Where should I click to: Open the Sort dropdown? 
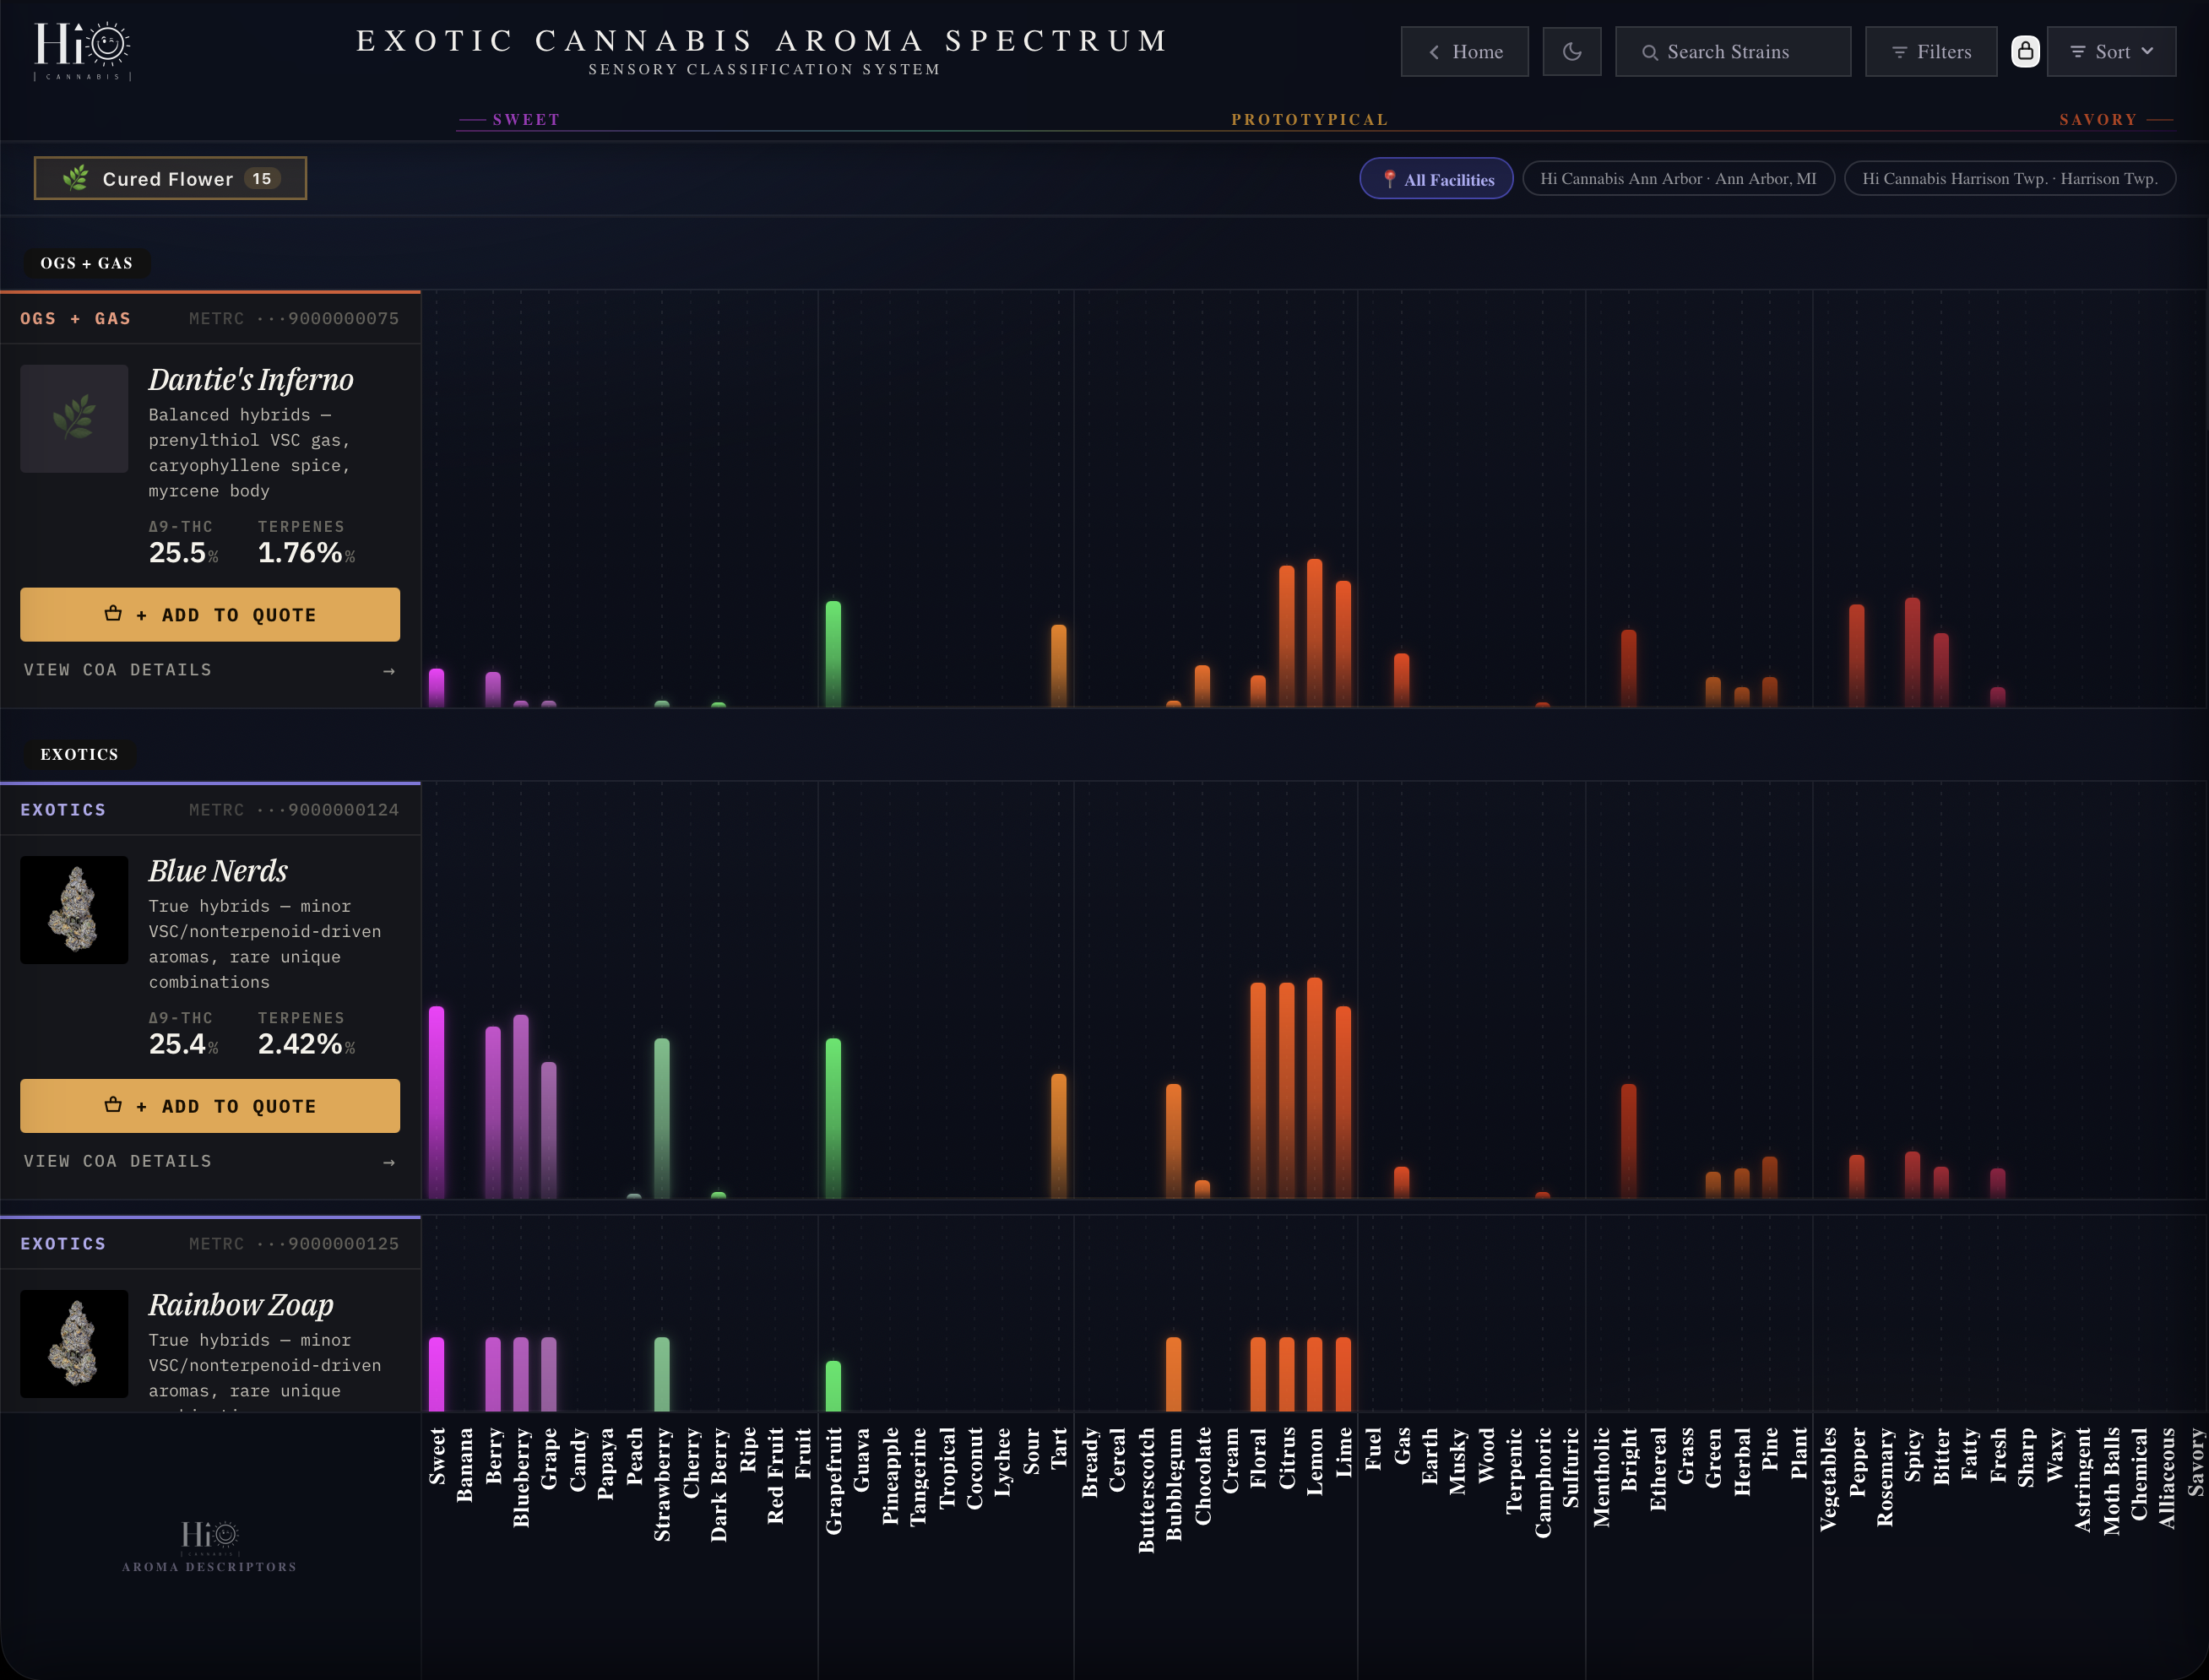point(2111,52)
